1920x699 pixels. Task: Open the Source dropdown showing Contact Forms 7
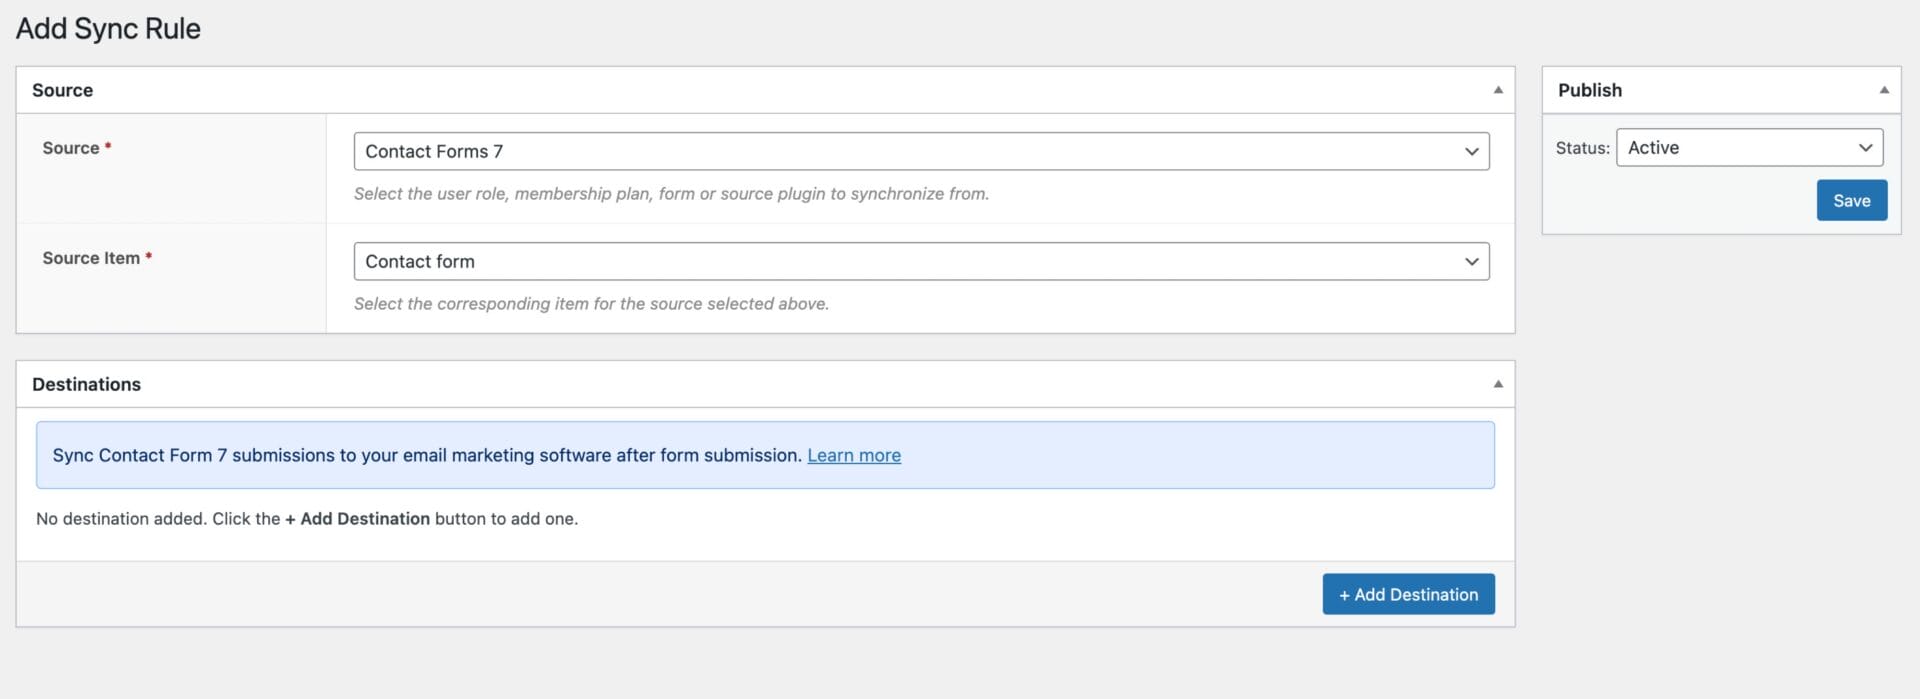921,151
